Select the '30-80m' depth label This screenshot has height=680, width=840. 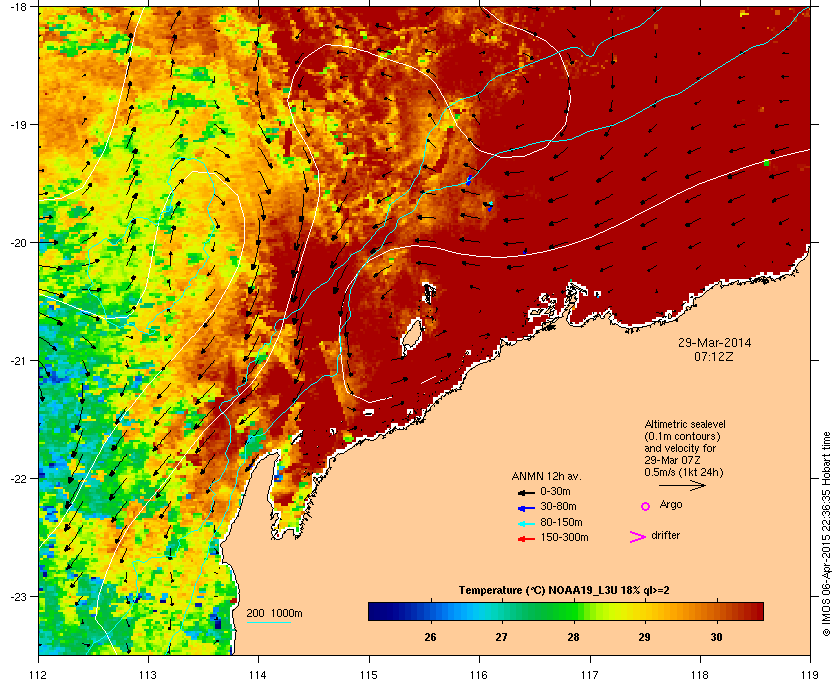[x=558, y=506]
